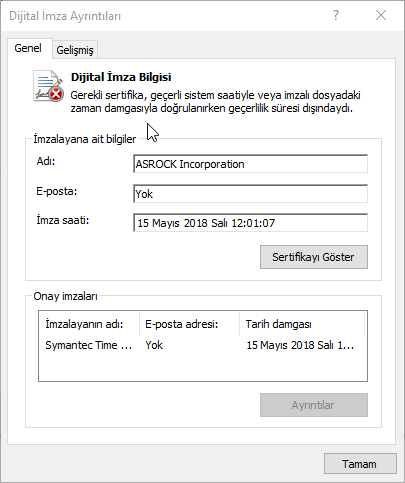The width and height of the screenshot is (405, 483).
Task: Click the Tamam button
Action: tap(360, 464)
